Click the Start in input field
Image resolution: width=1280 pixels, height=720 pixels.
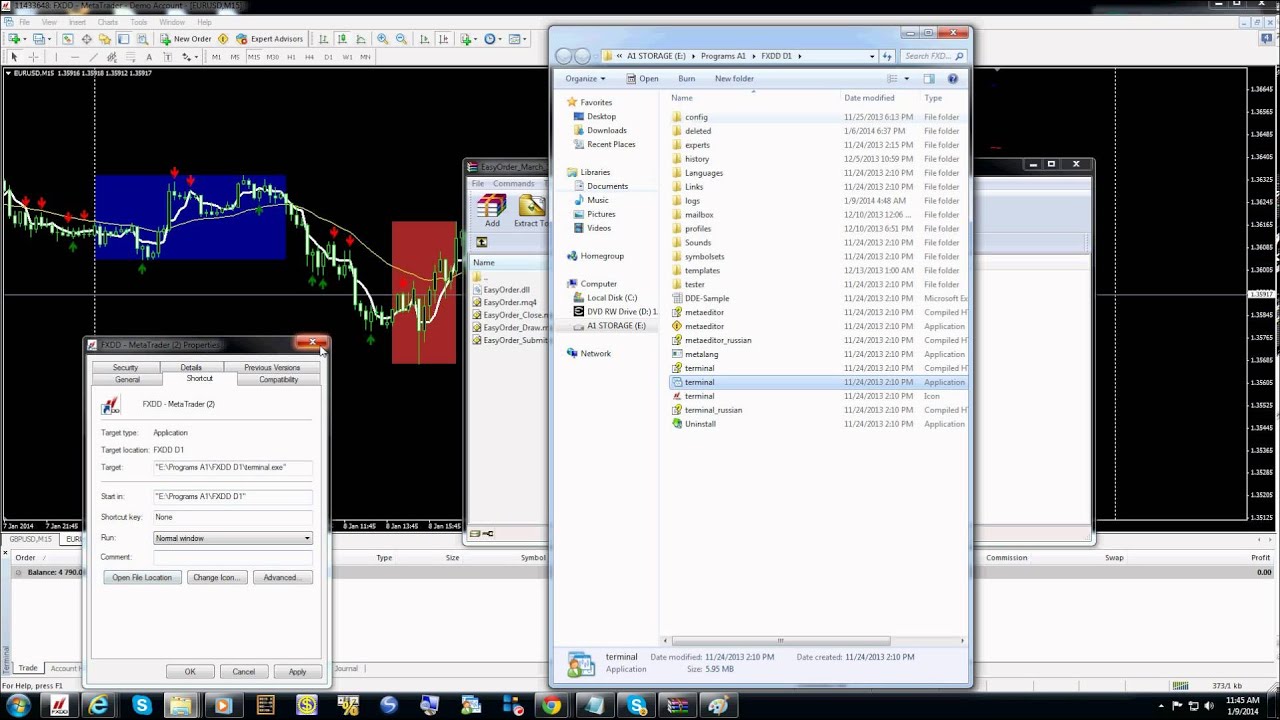pyautogui.click(x=233, y=496)
